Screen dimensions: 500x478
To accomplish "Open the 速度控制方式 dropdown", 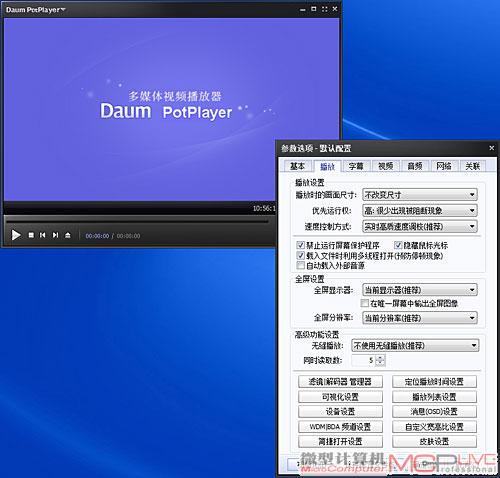I will click(420, 226).
